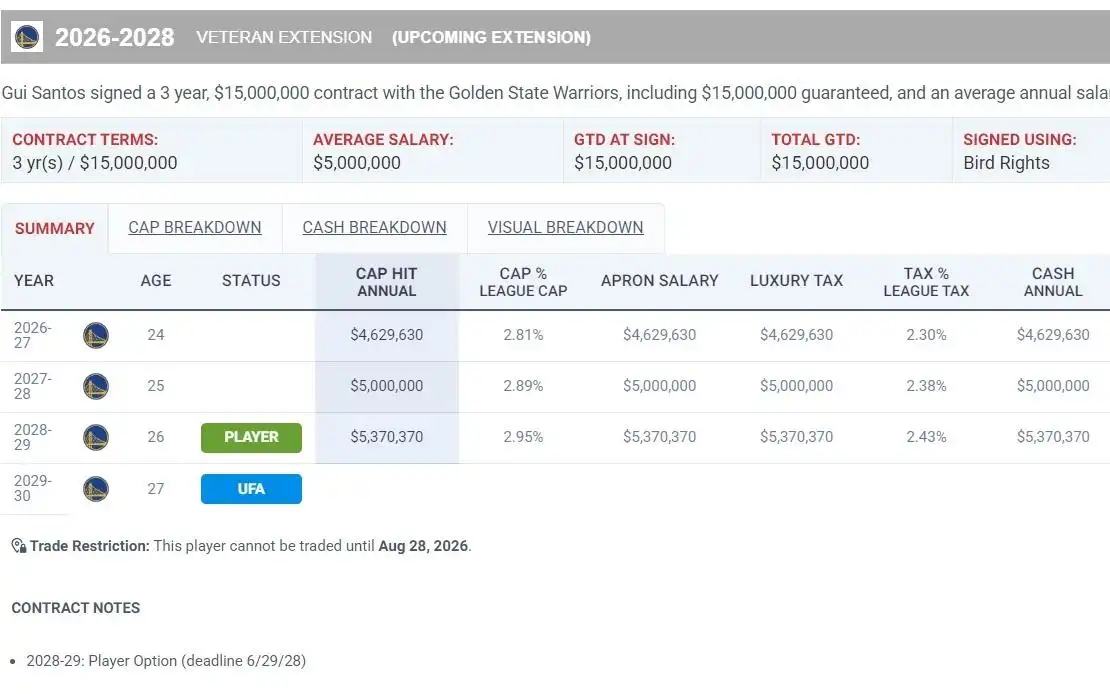Click the green PLAYER option badge
The width and height of the screenshot is (1110, 694).
point(251,437)
